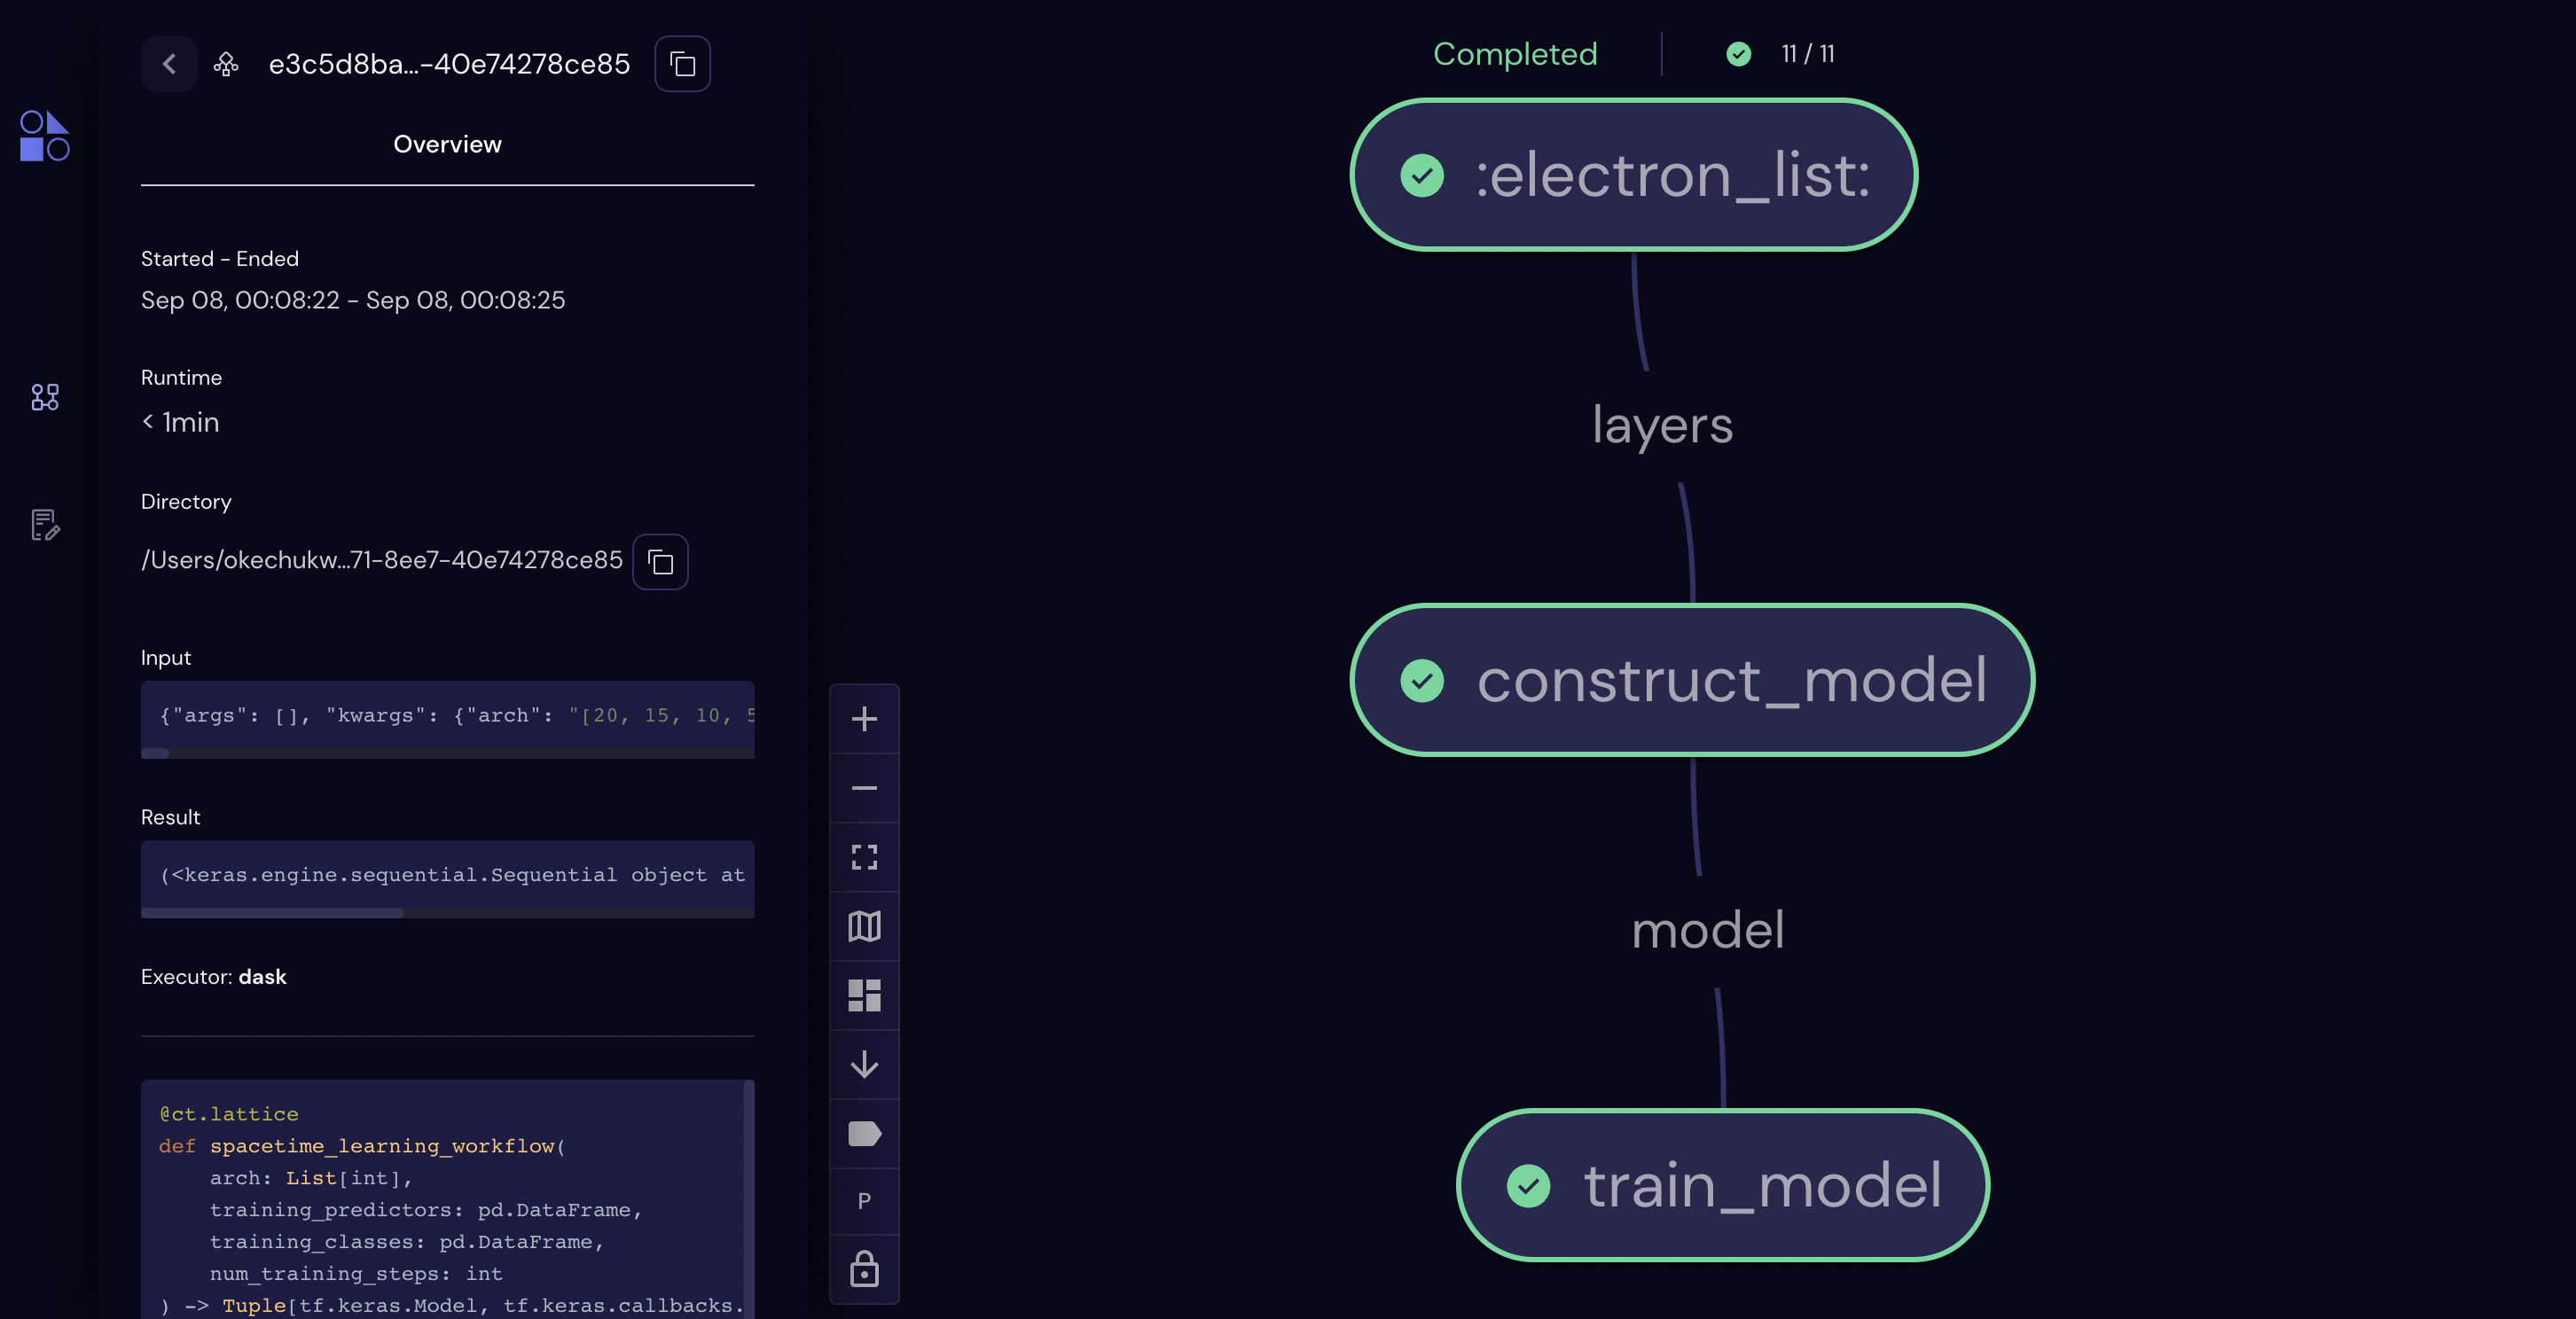Click the lattice tree icon beside dispatch ID

pyautogui.click(x=226, y=64)
